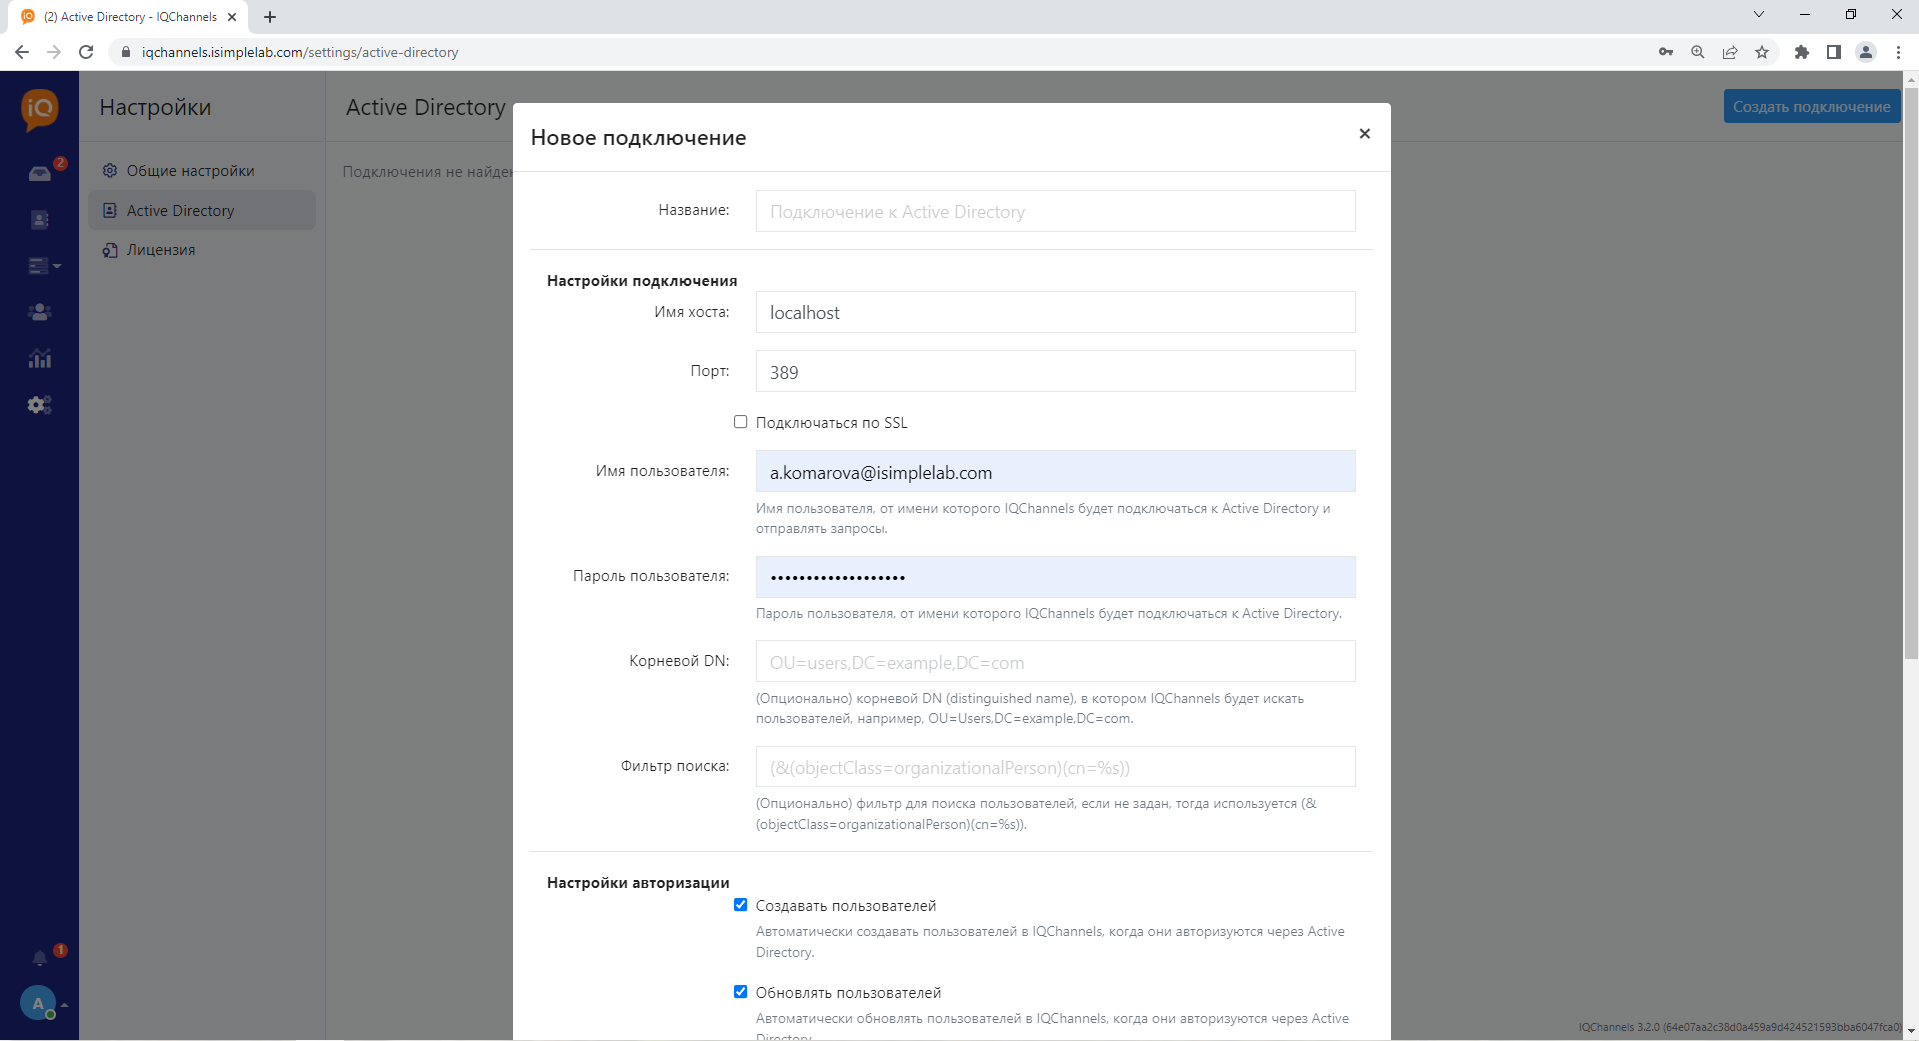Viewport: 1919px width, 1041px height.
Task: Open the tab search chevron
Action: coord(1759,14)
